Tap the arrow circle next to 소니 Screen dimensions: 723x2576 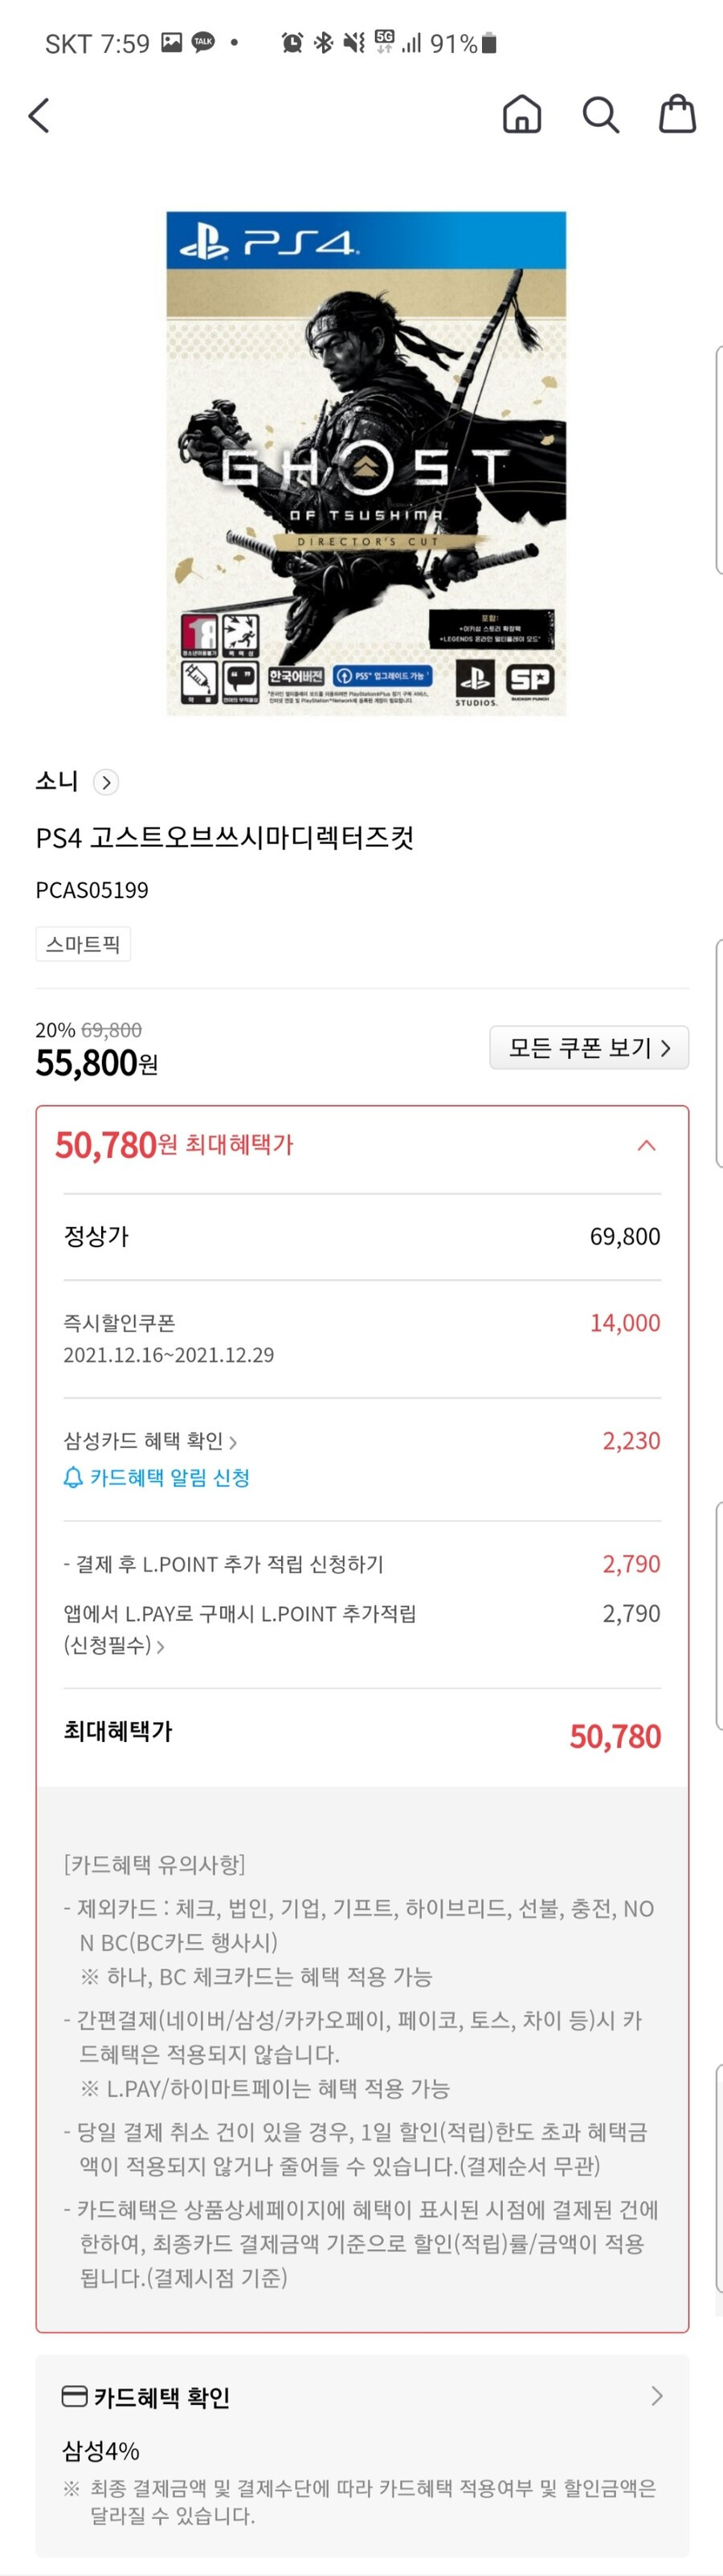(106, 782)
